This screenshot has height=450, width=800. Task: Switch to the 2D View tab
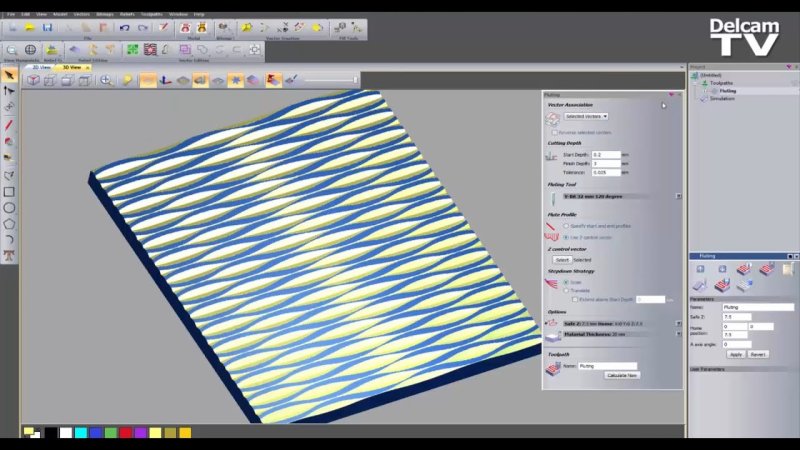[x=41, y=67]
